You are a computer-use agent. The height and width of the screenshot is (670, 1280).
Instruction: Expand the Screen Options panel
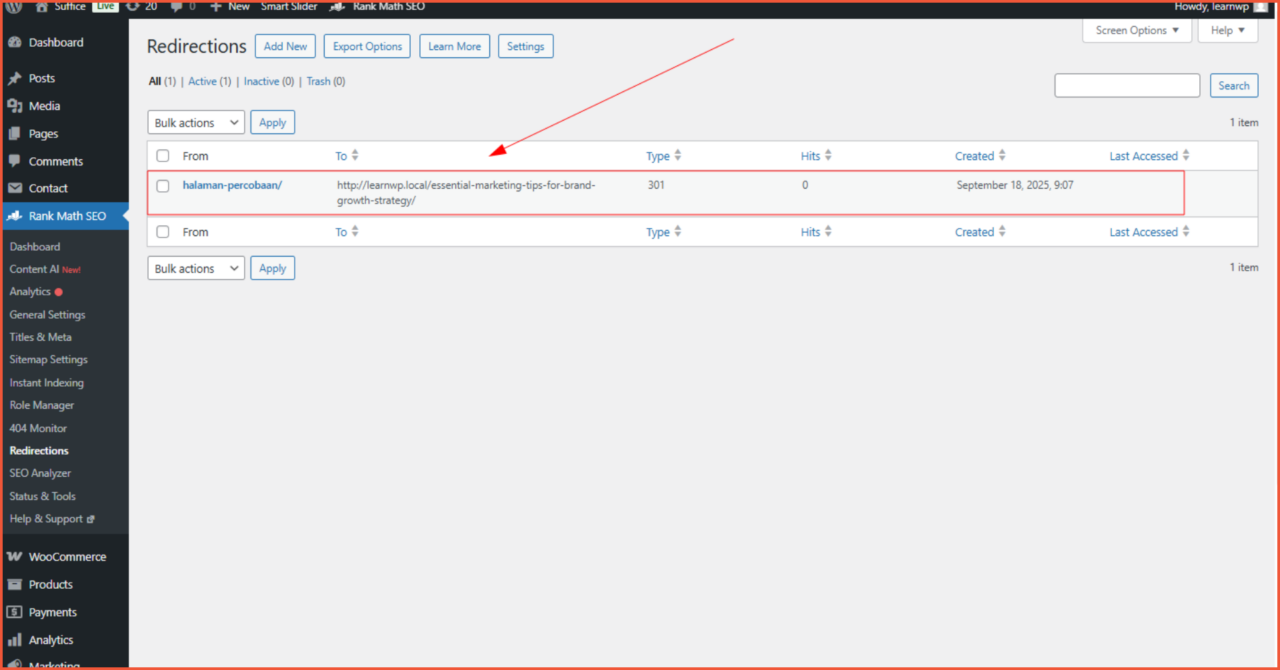tap(1136, 31)
